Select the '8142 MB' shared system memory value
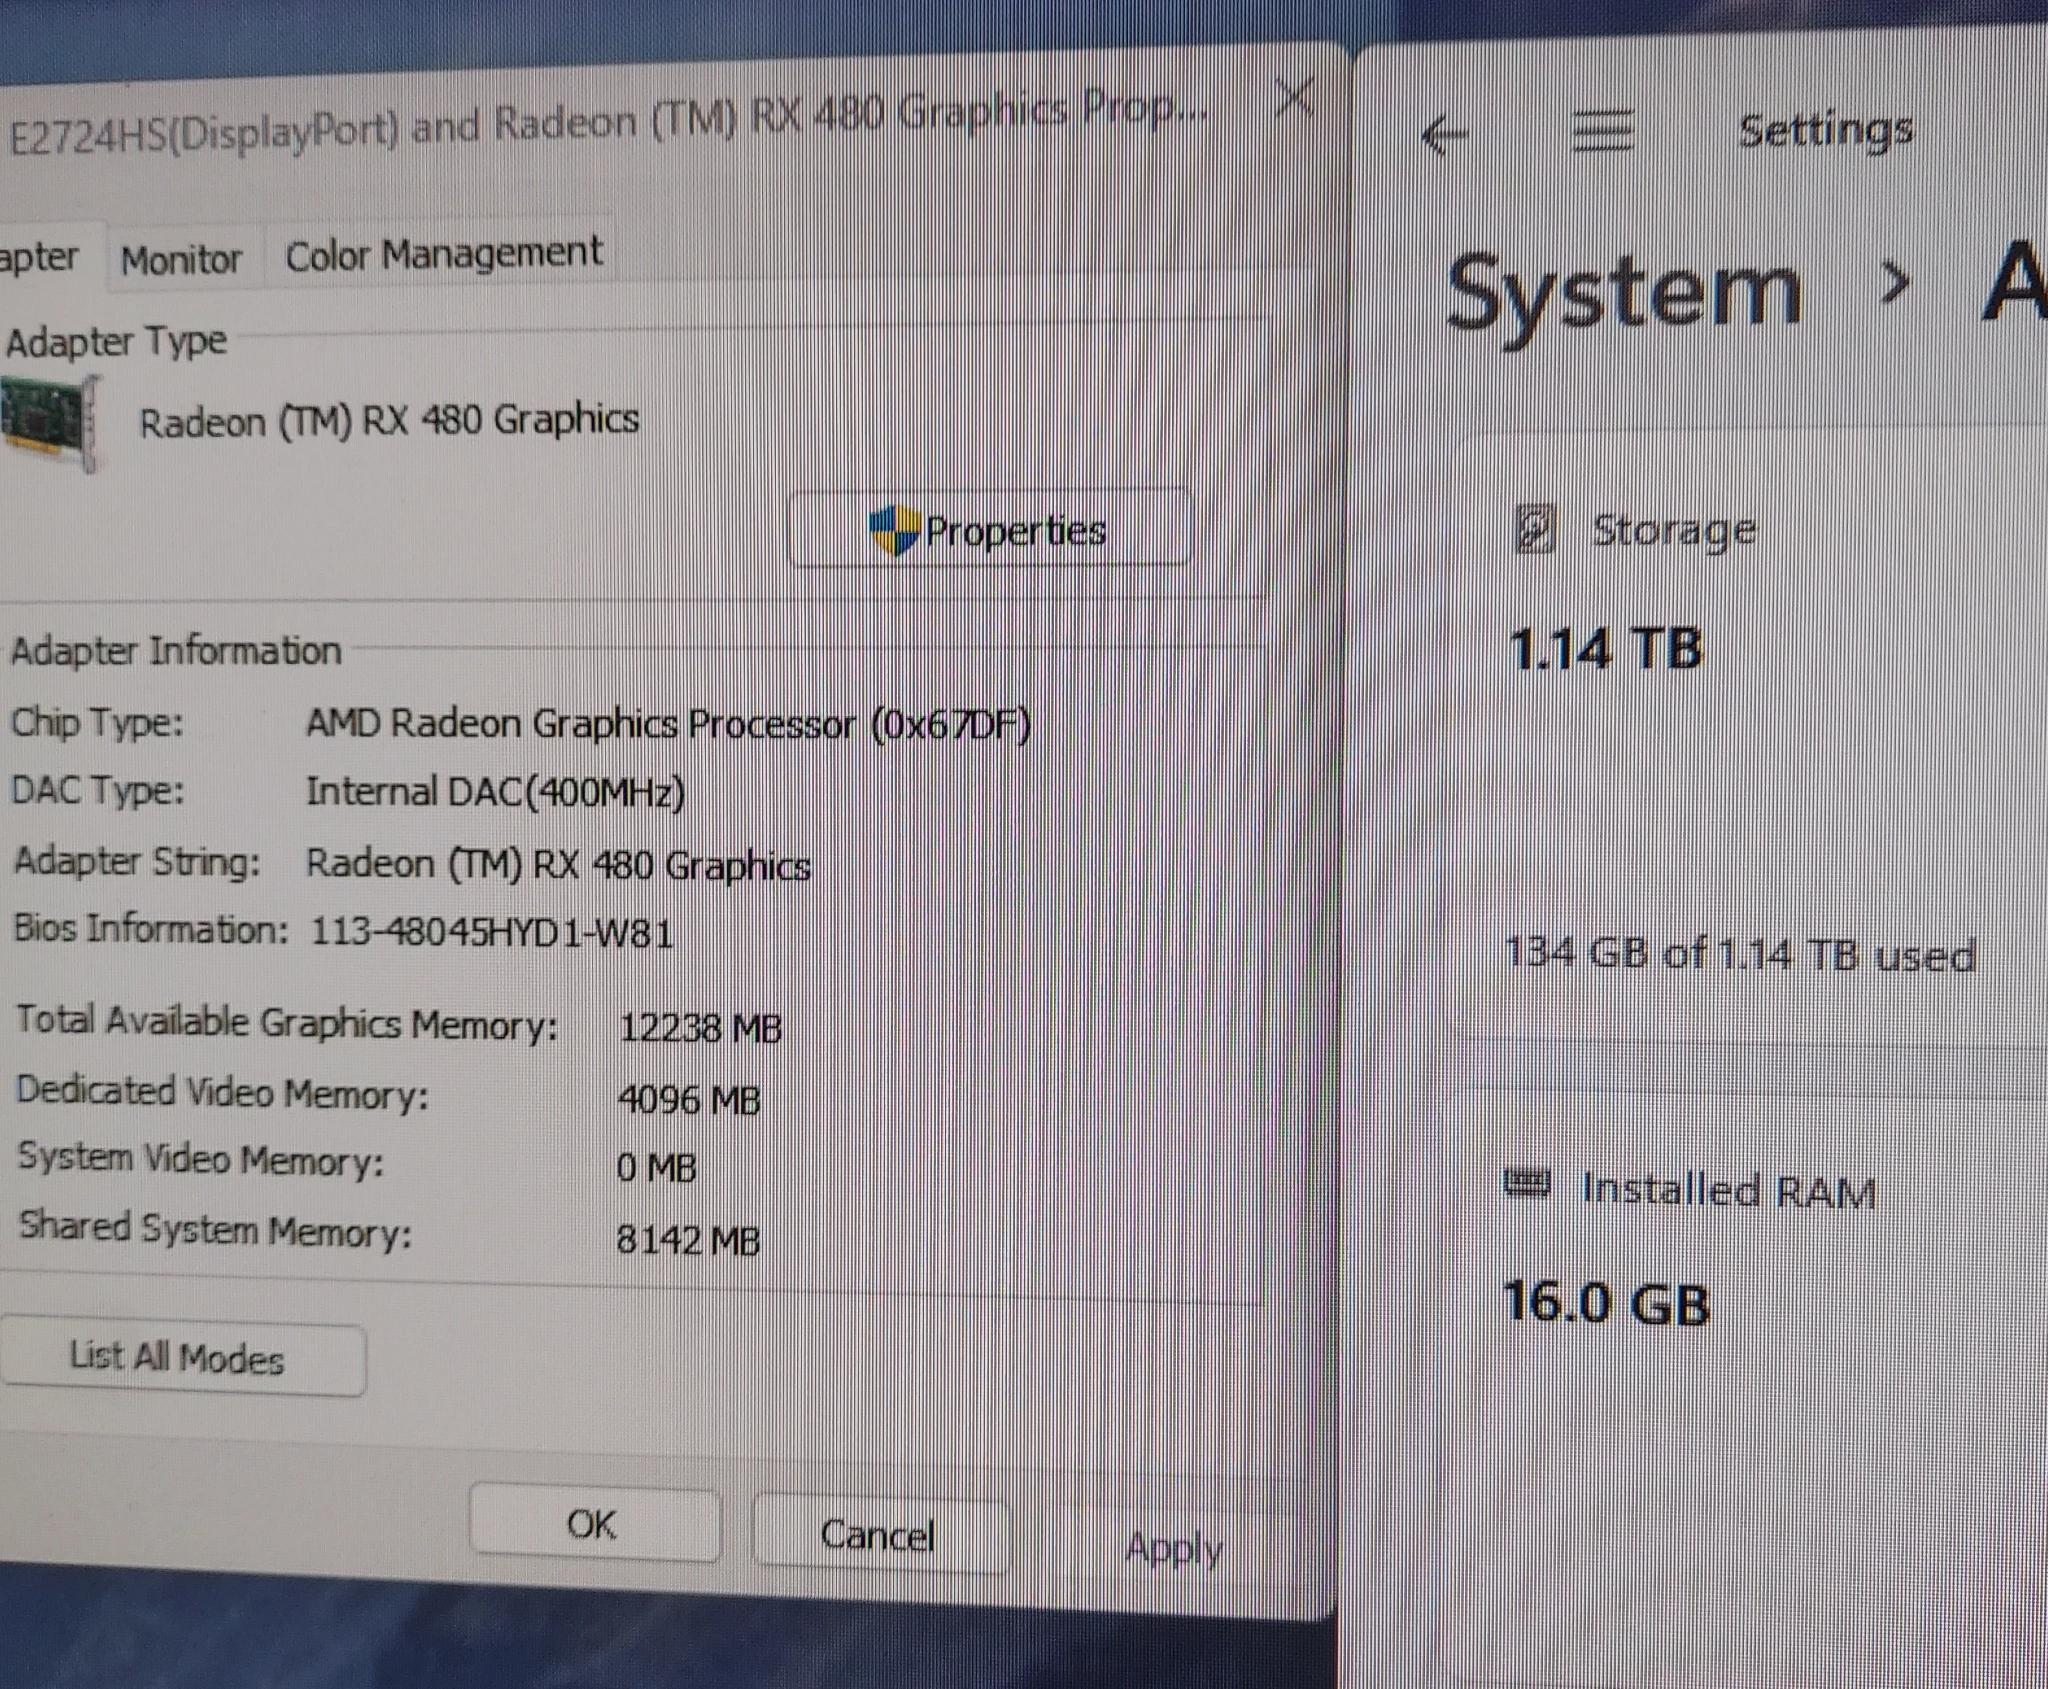 pos(688,1240)
